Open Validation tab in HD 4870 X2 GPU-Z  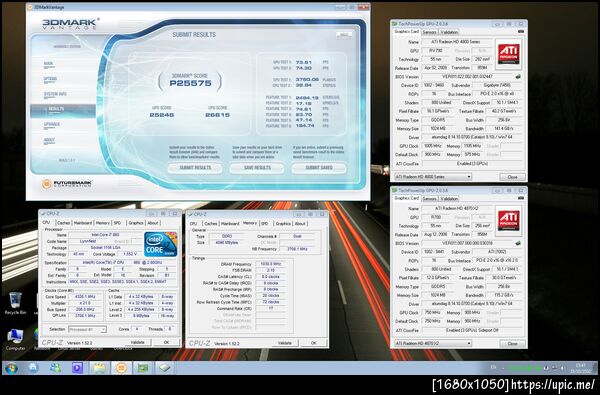449,199
